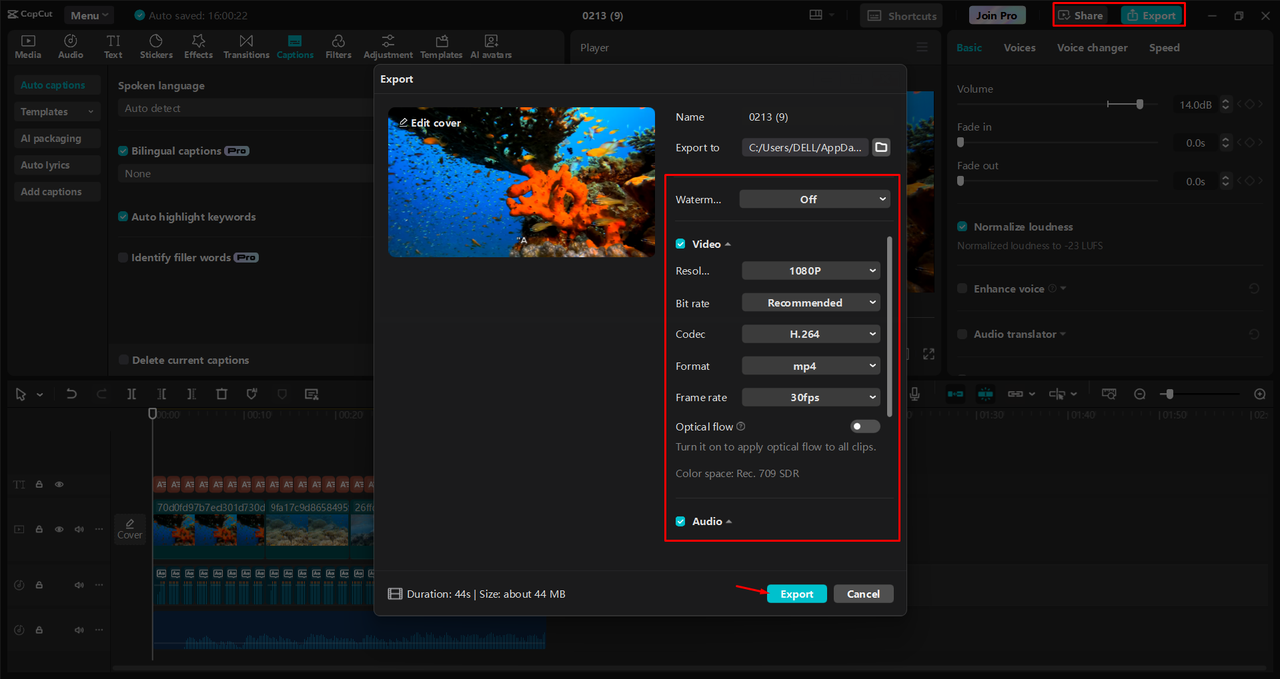Click Add captions in sidebar
Image resolution: width=1280 pixels, height=679 pixels.
pyautogui.click(x=57, y=191)
